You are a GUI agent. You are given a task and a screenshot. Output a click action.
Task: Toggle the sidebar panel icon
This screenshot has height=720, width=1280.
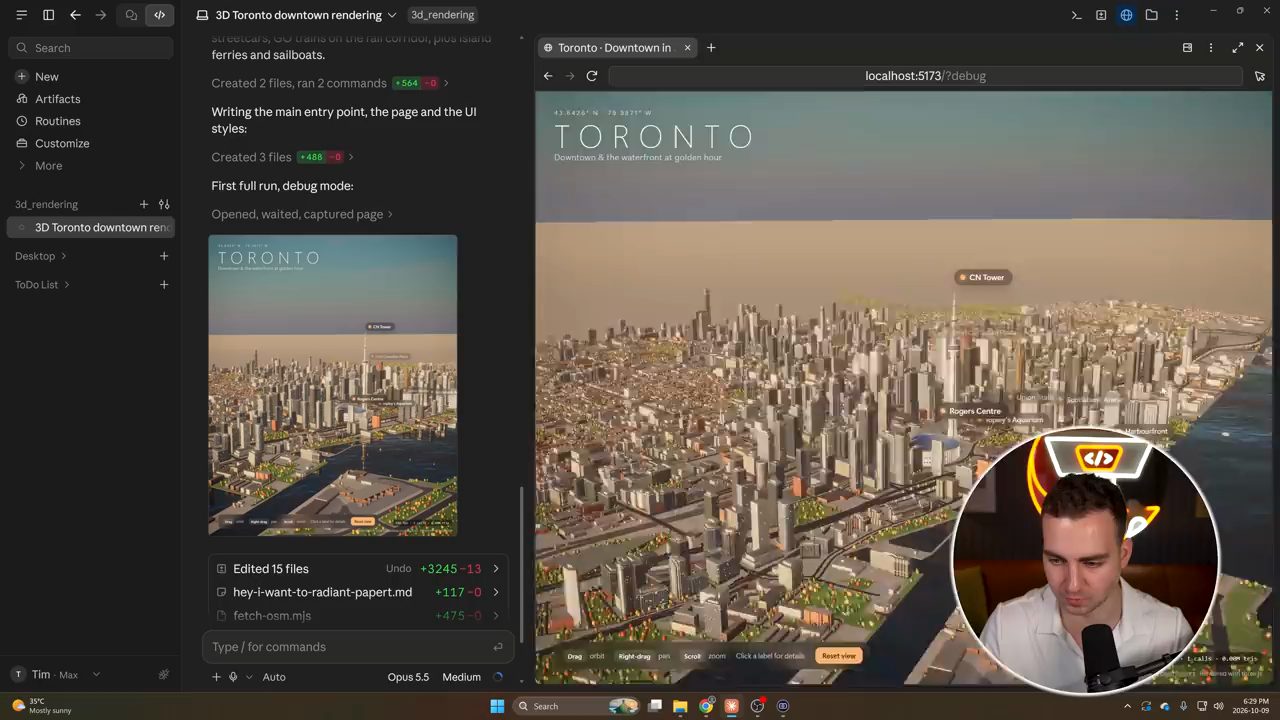(x=48, y=15)
